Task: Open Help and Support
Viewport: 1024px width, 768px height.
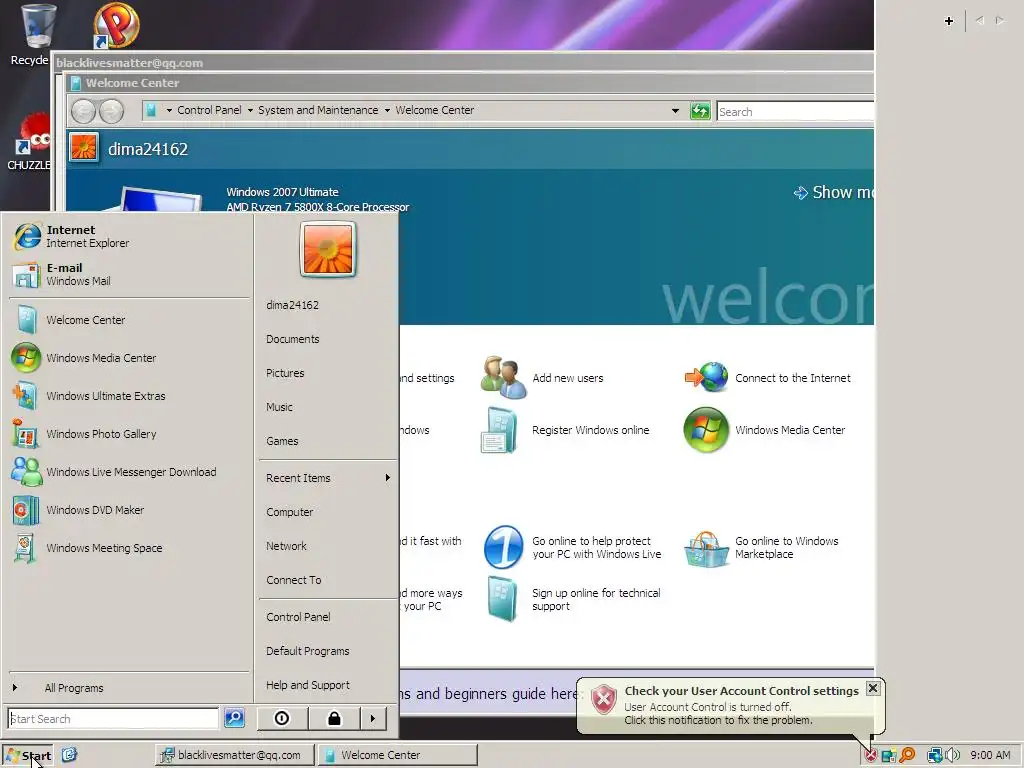Action: 308,685
